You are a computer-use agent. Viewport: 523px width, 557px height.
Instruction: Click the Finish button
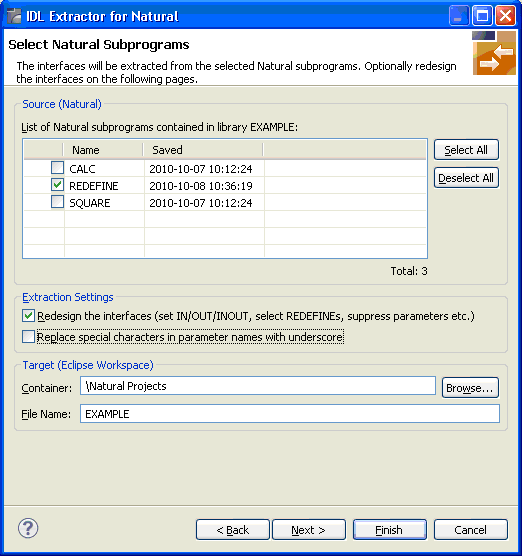[389, 530]
